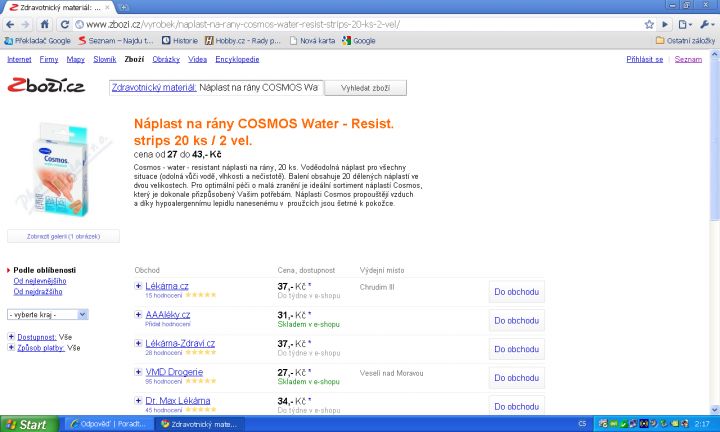Click the scrollbar down arrow
The height and width of the screenshot is (432, 720).
[714, 410]
